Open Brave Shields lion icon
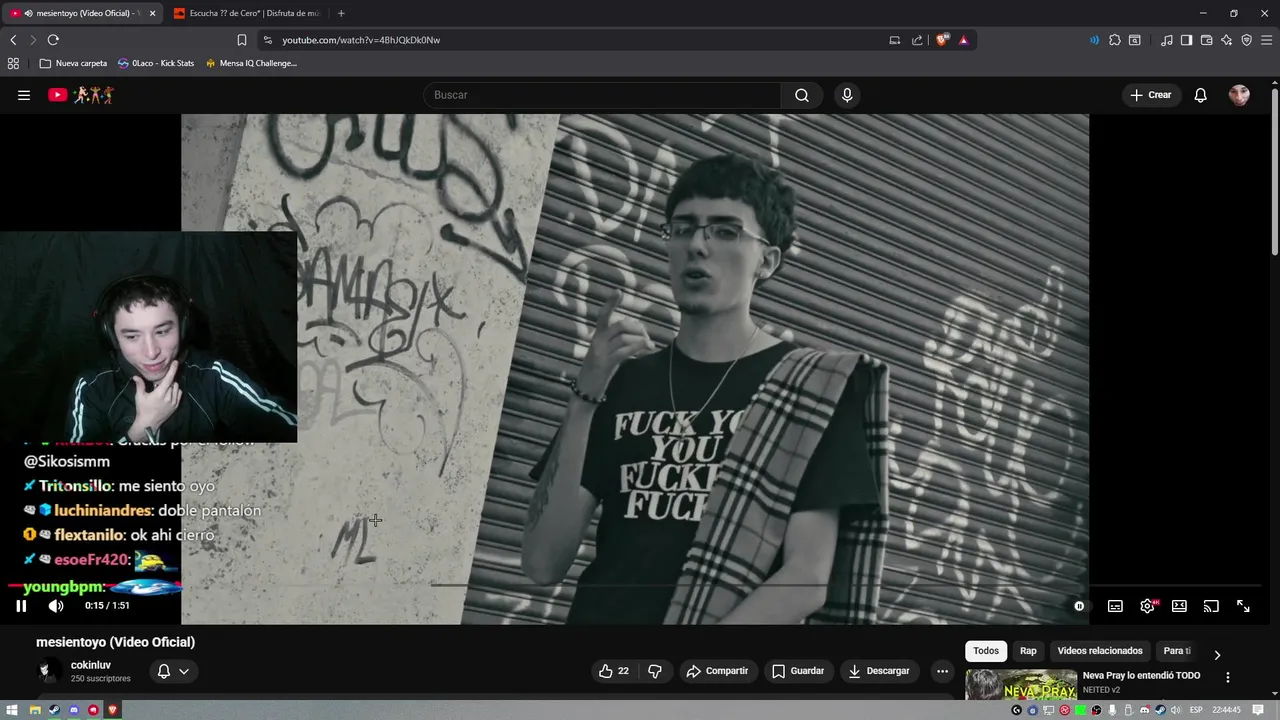The width and height of the screenshot is (1280, 720). [942, 40]
